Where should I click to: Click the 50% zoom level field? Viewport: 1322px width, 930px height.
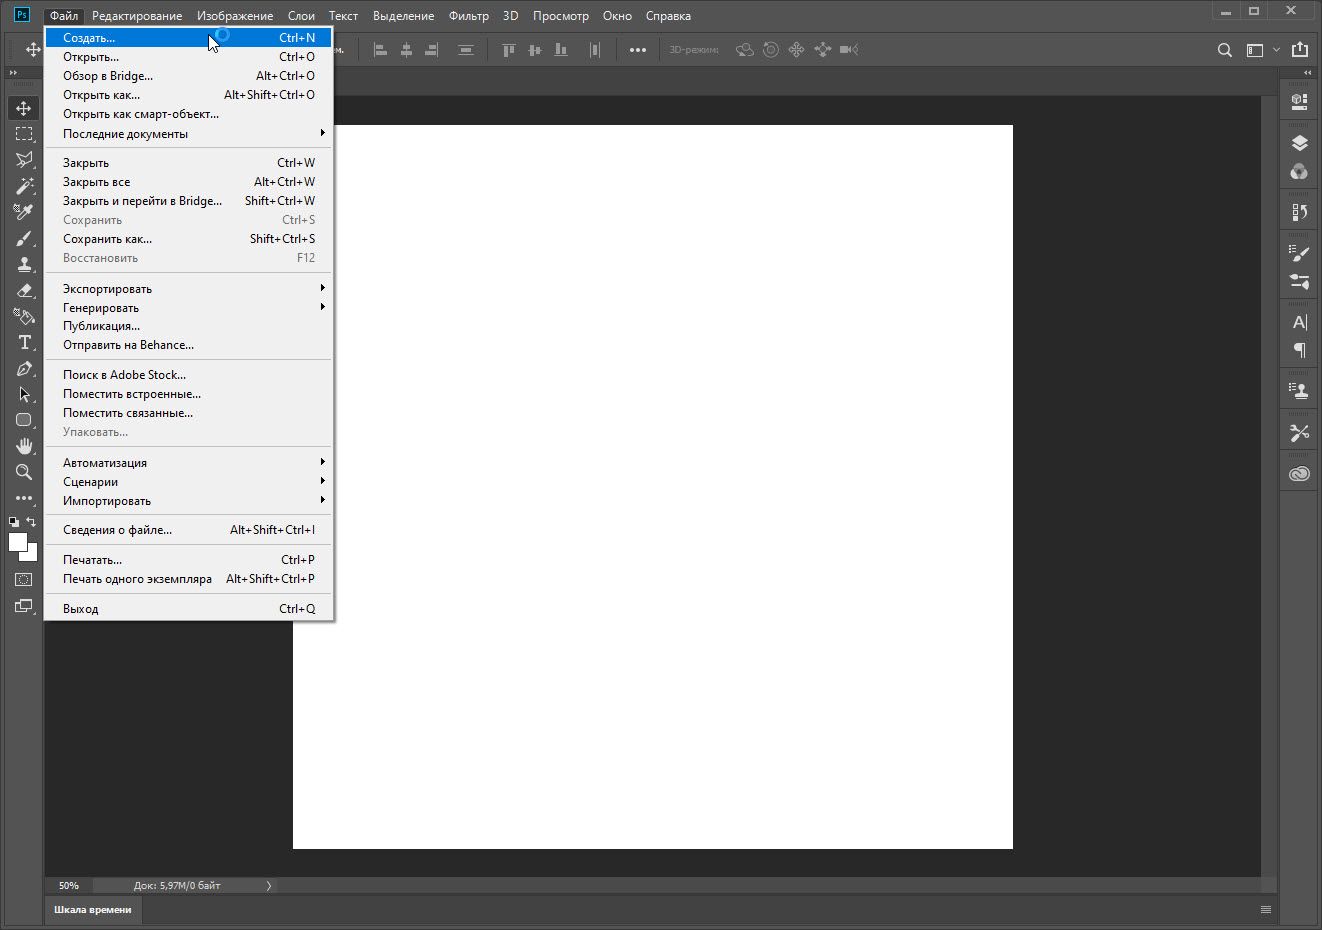[69, 885]
